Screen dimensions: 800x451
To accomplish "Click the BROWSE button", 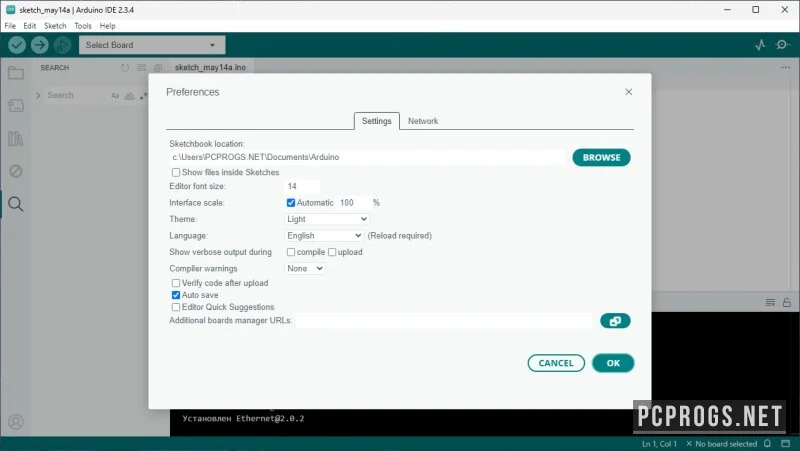I will [601, 158].
